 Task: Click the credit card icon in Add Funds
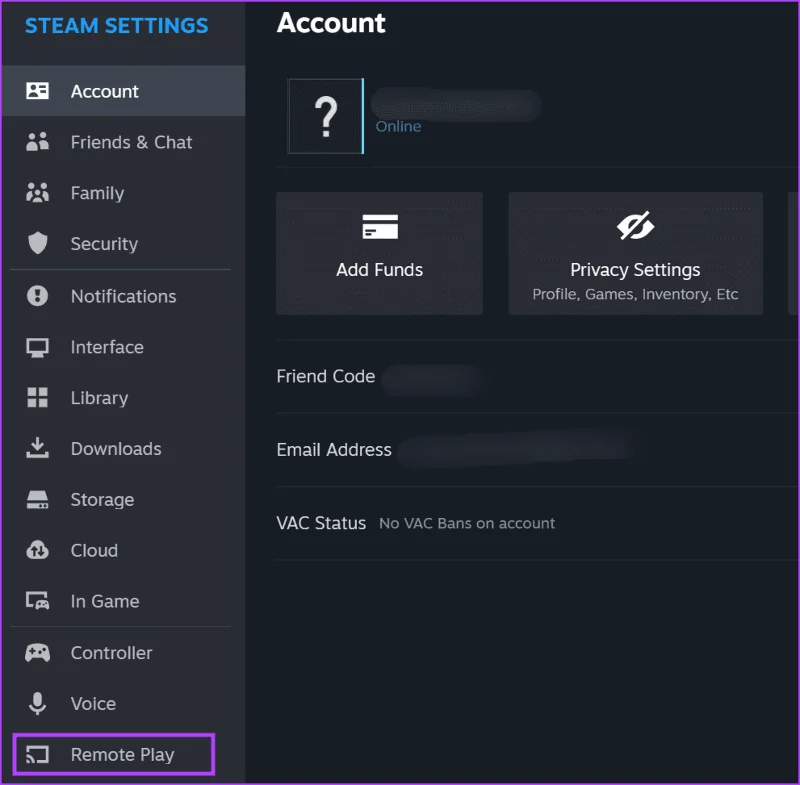pyautogui.click(x=380, y=226)
